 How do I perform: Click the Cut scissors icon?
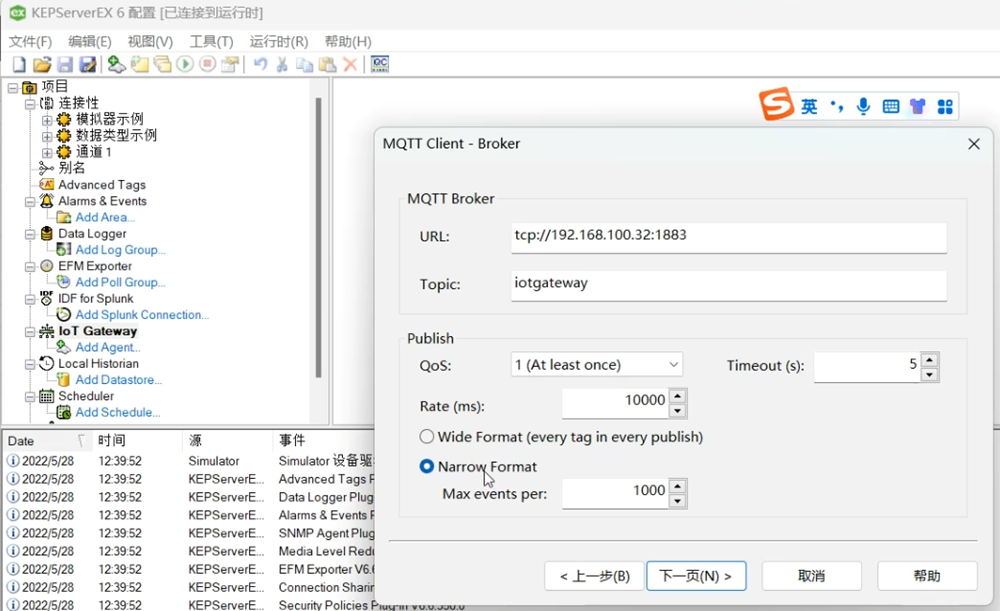282,64
